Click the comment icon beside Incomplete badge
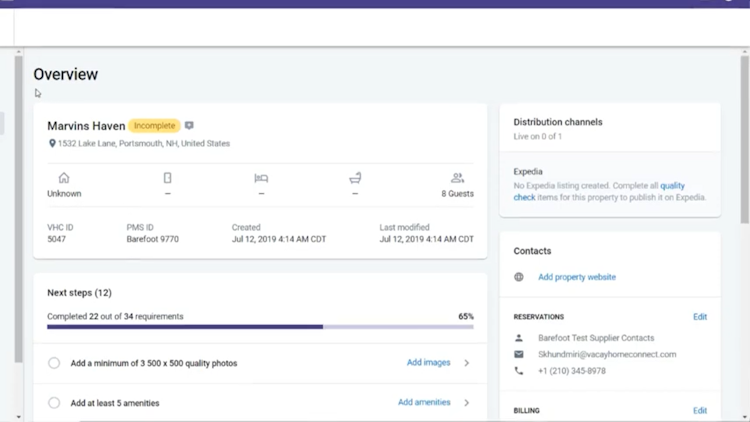The height and width of the screenshot is (422, 750). click(189, 126)
